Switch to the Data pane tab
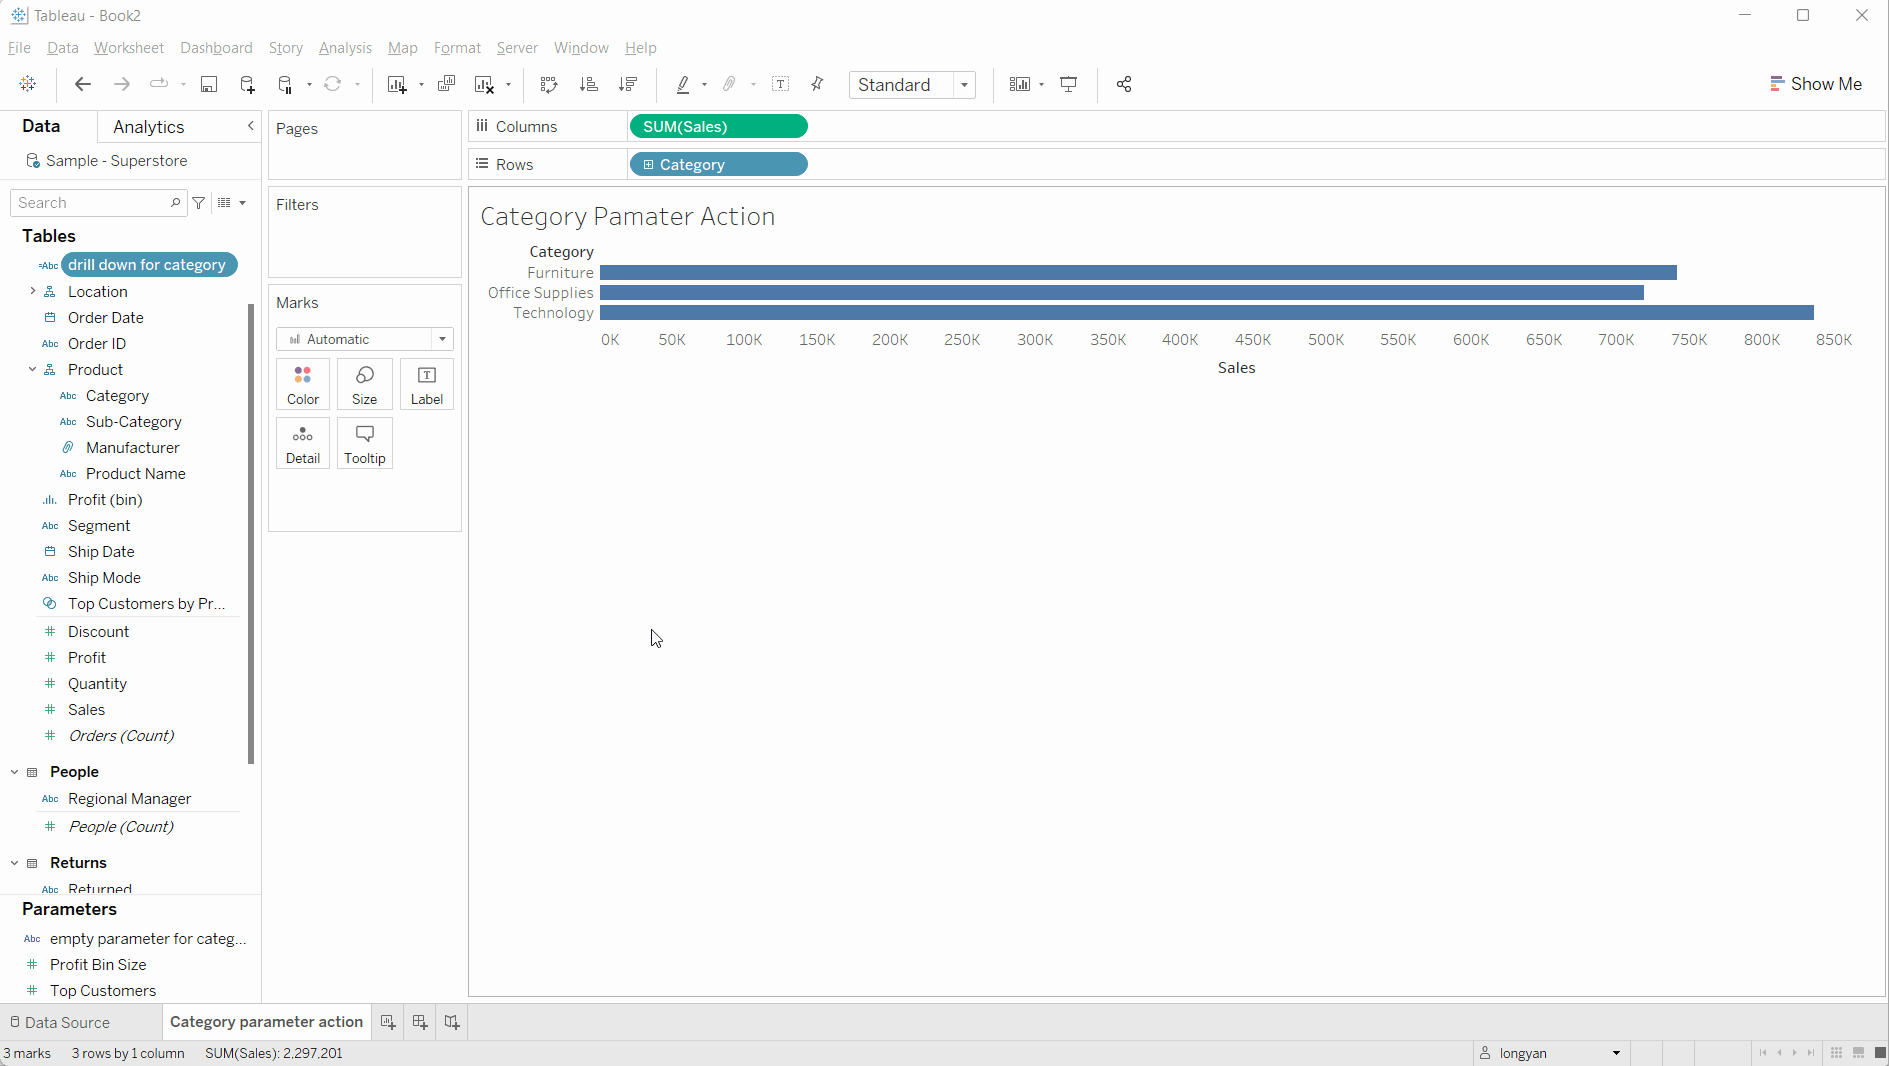The width and height of the screenshot is (1889, 1066). (x=41, y=126)
